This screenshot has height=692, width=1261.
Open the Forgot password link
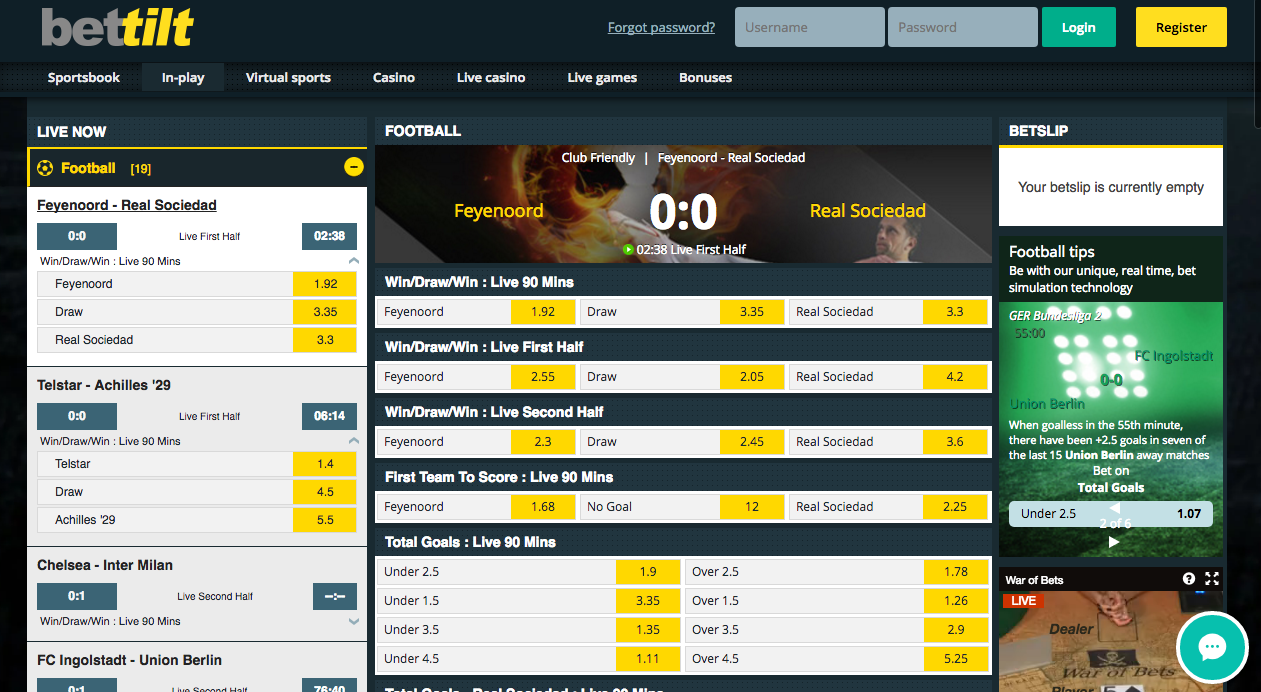[x=661, y=27]
